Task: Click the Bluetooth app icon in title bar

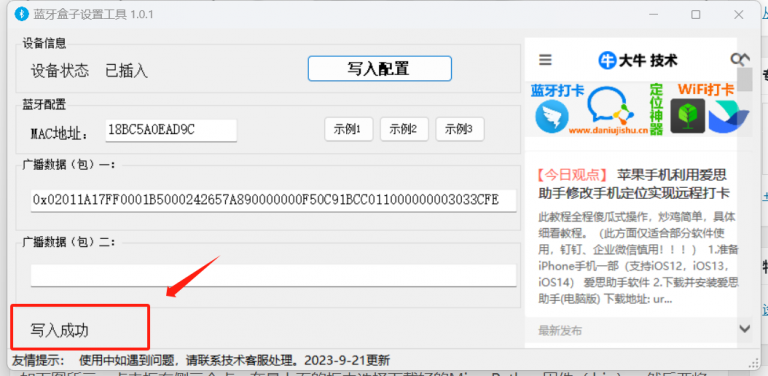Action: [22, 14]
